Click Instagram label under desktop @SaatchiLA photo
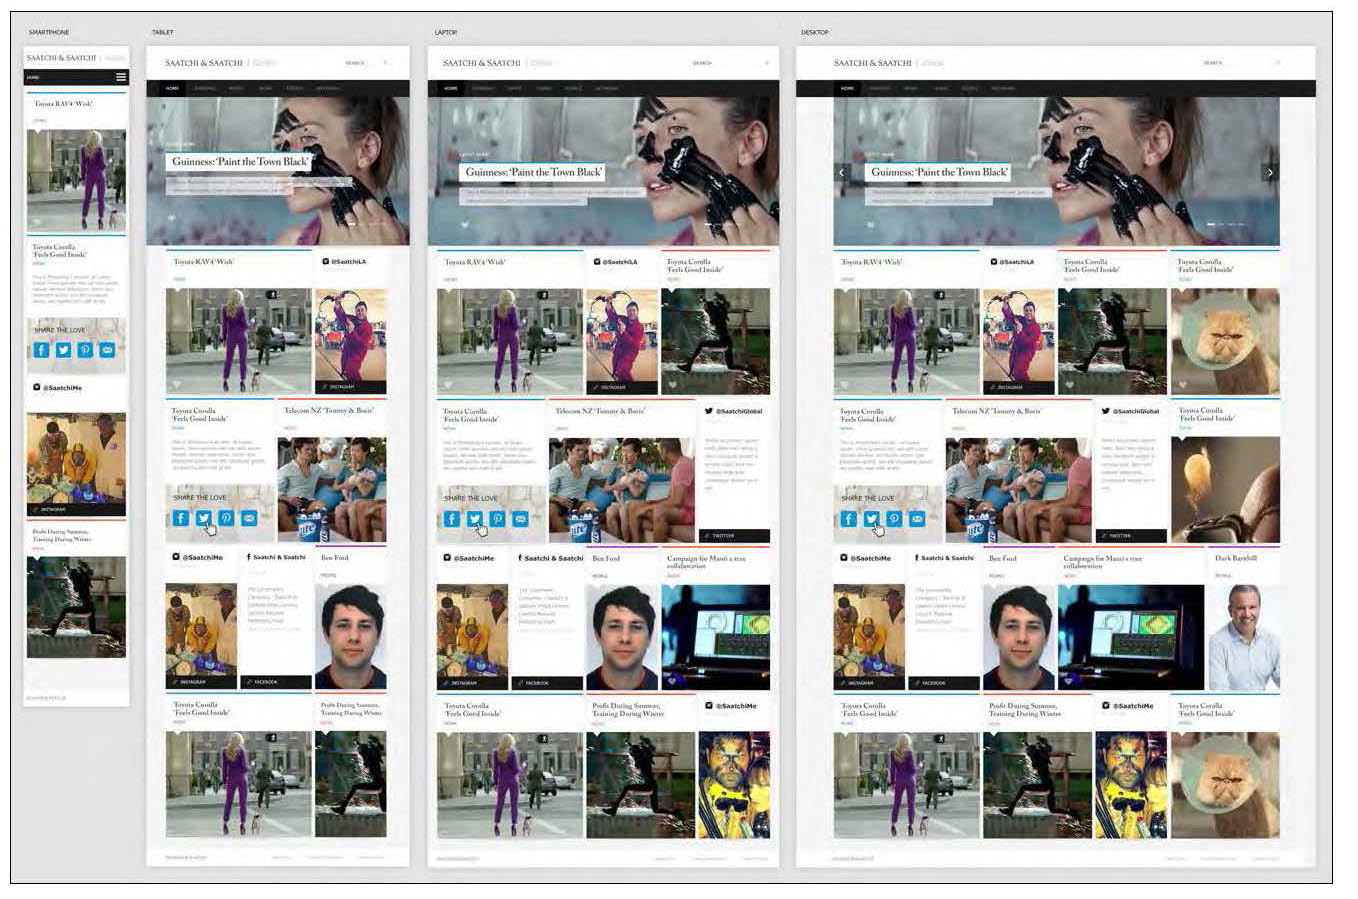The width and height of the screenshot is (1358, 899). [1019, 387]
